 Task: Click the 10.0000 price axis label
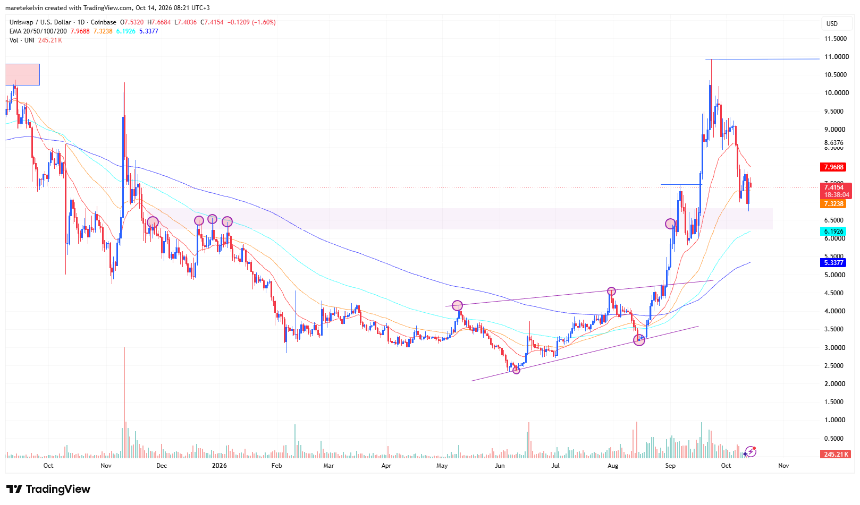coord(835,93)
